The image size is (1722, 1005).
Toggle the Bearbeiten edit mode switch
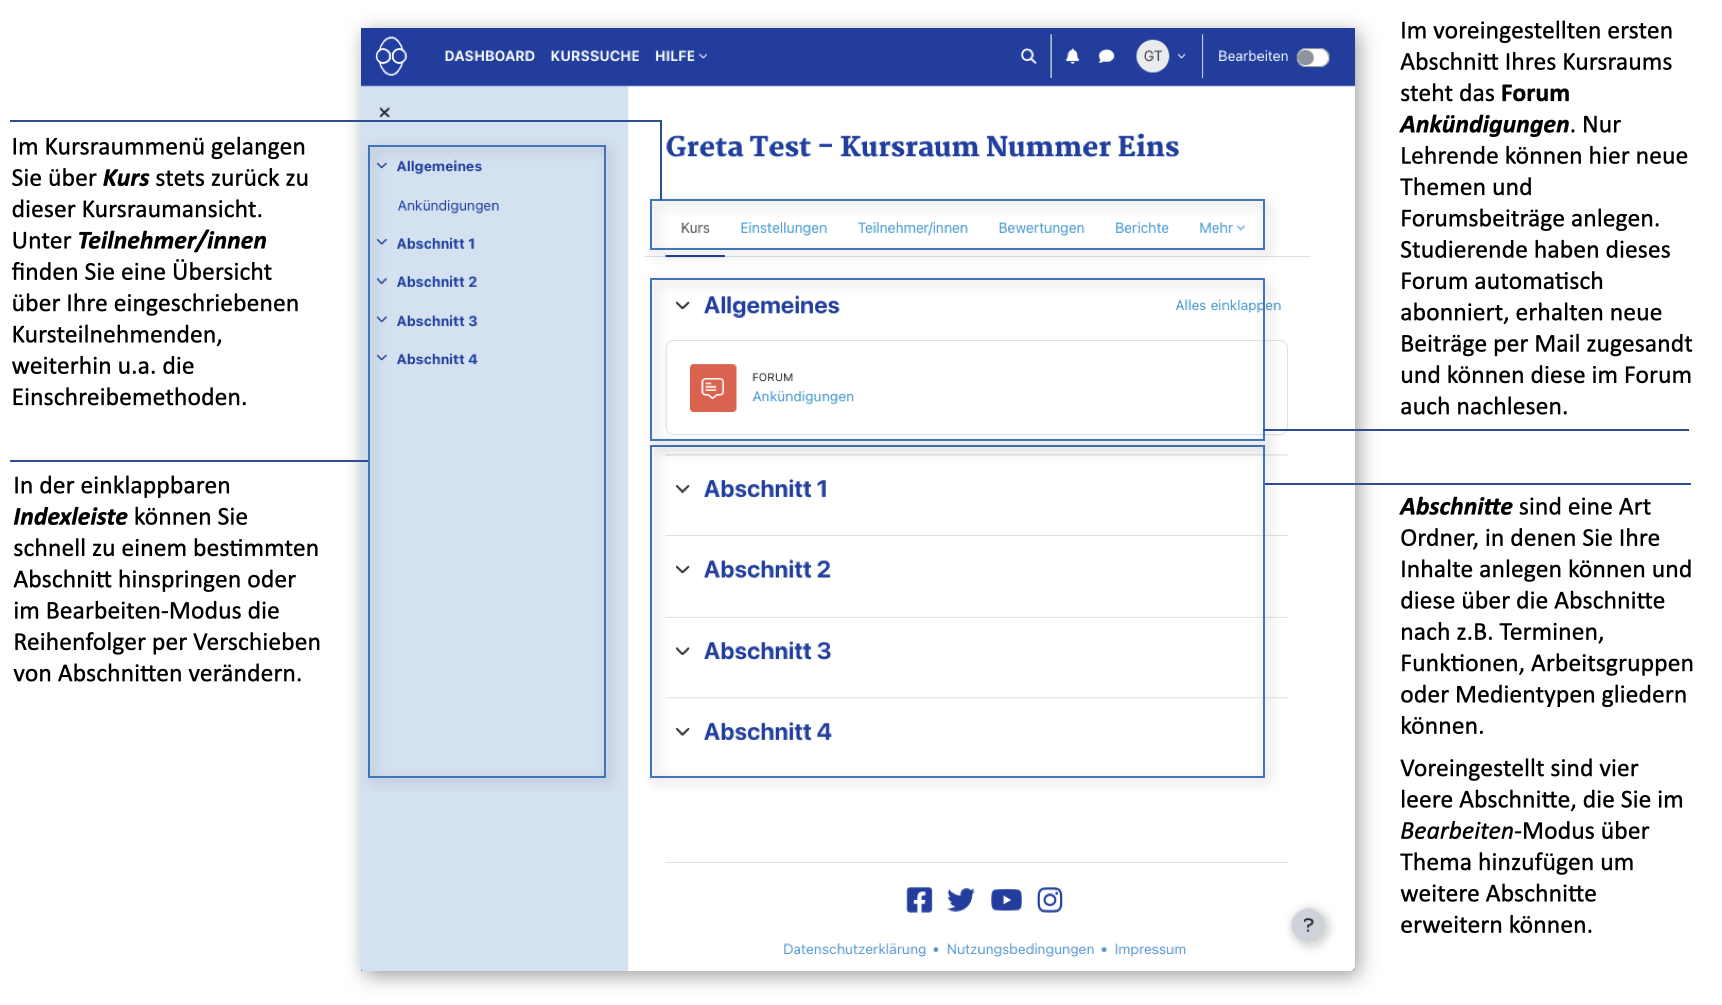point(1312,57)
